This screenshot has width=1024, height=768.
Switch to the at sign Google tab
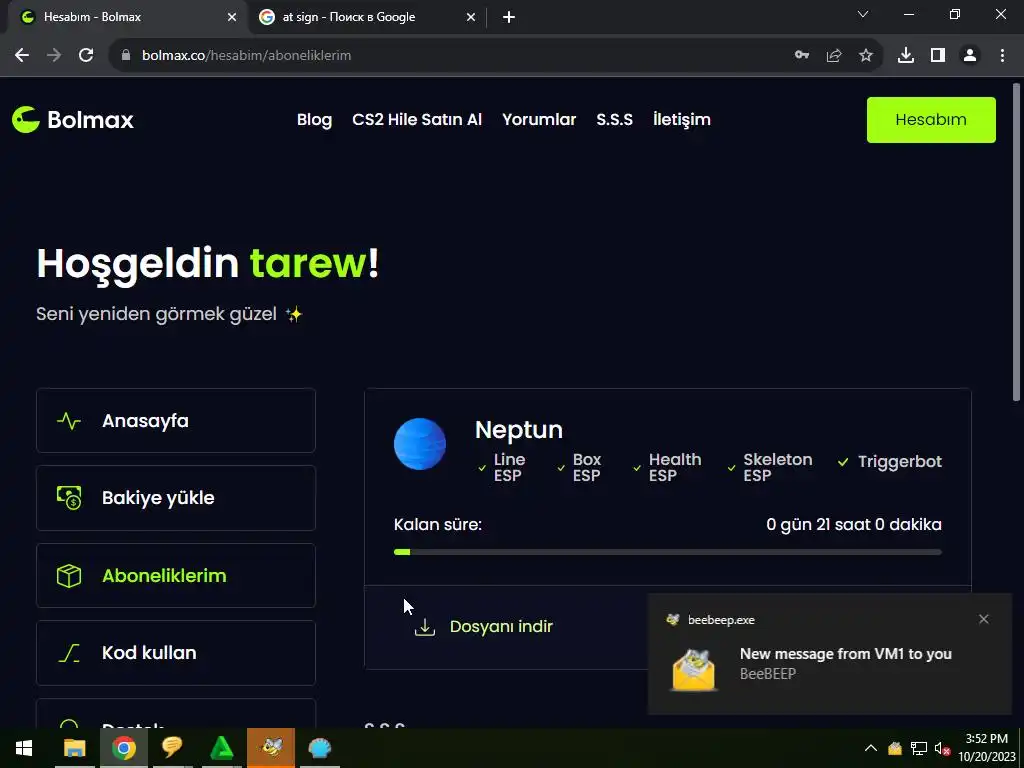[367, 17]
